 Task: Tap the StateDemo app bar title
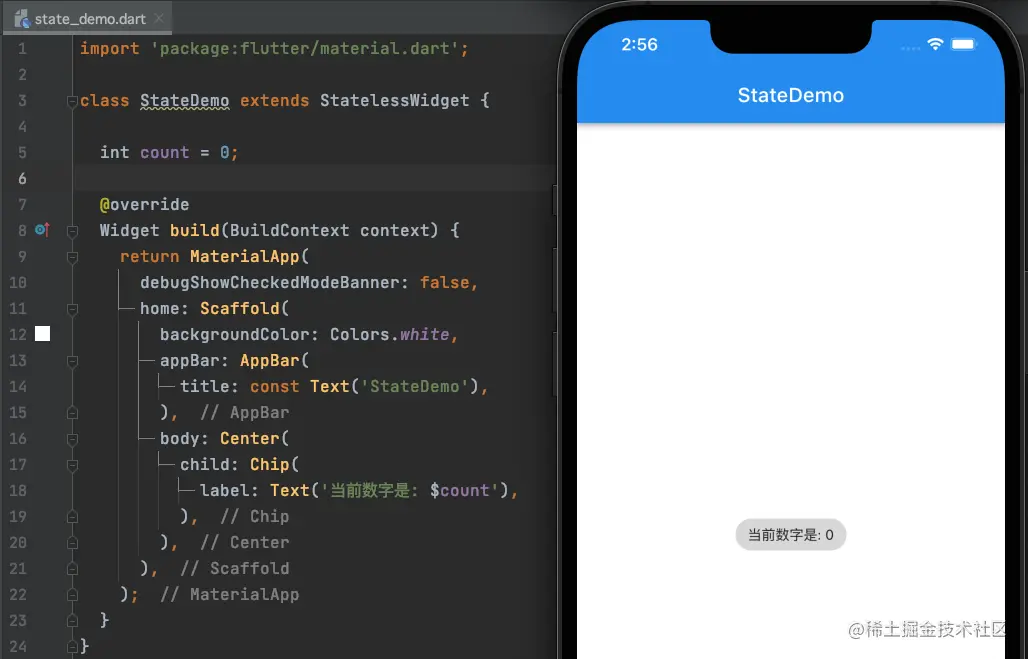point(790,95)
